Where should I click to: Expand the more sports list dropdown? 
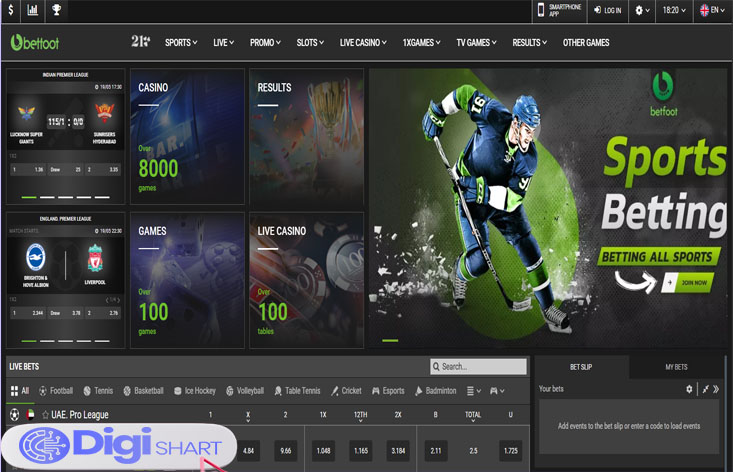coord(474,391)
